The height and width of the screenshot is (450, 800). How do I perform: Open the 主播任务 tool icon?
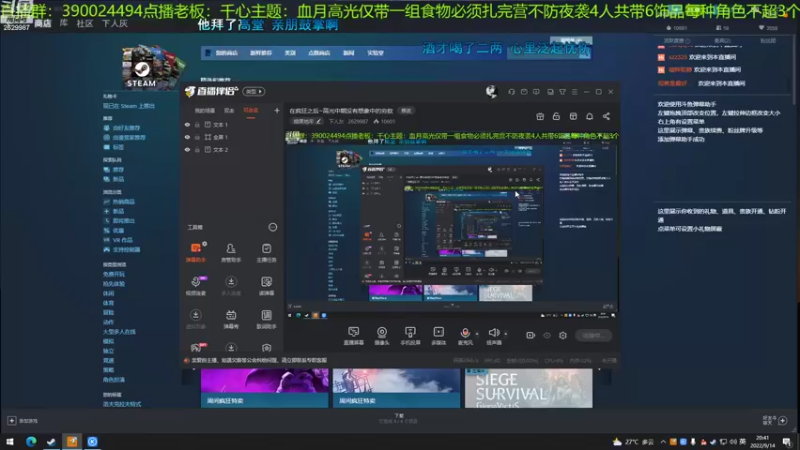pos(266,253)
